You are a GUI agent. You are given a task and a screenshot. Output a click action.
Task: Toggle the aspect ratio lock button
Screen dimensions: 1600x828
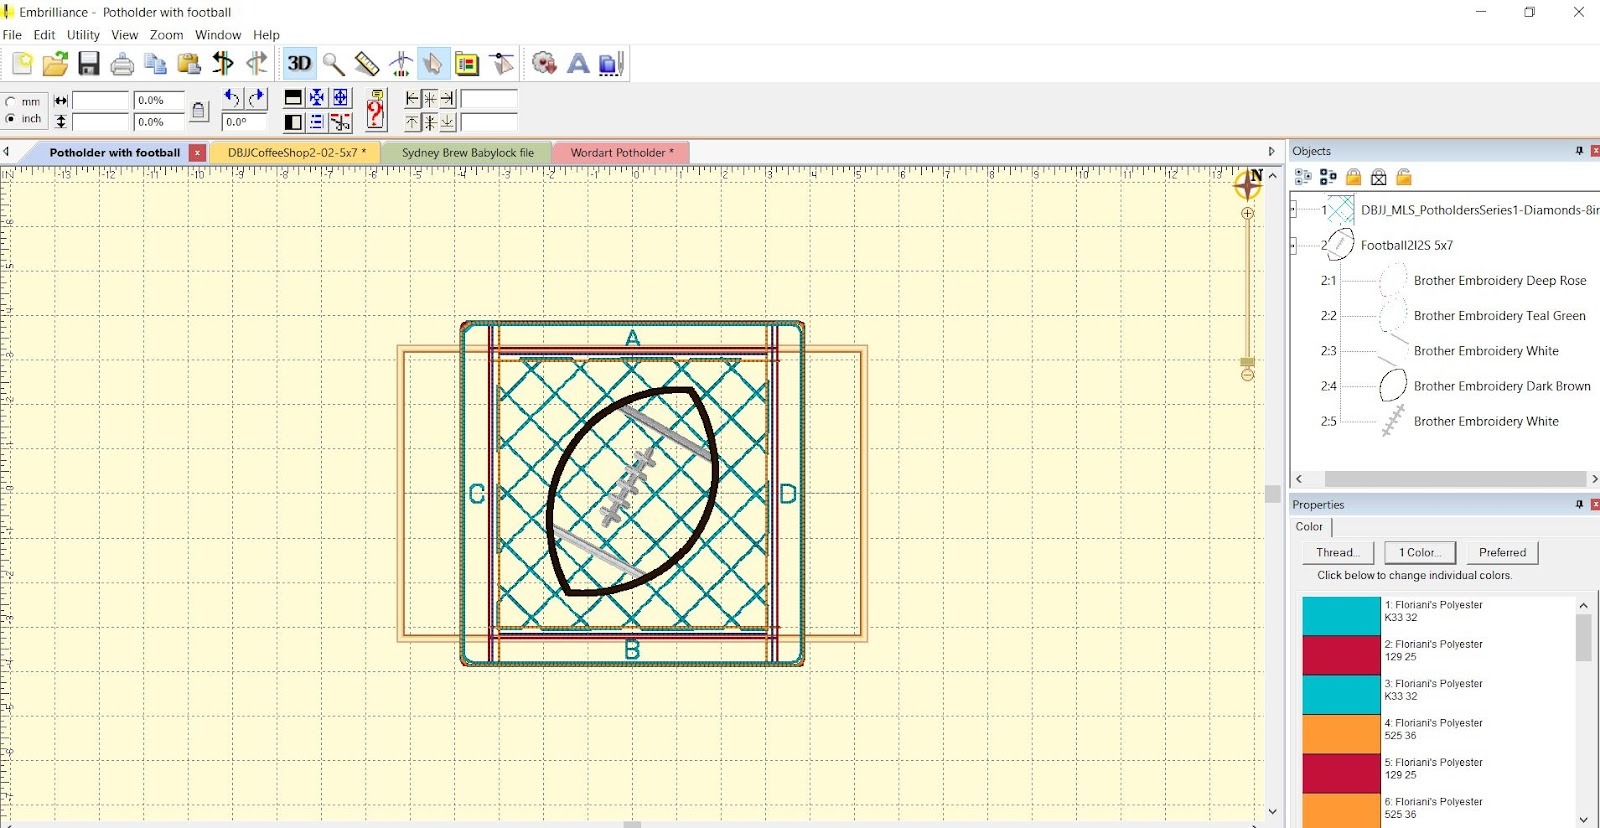click(x=199, y=111)
